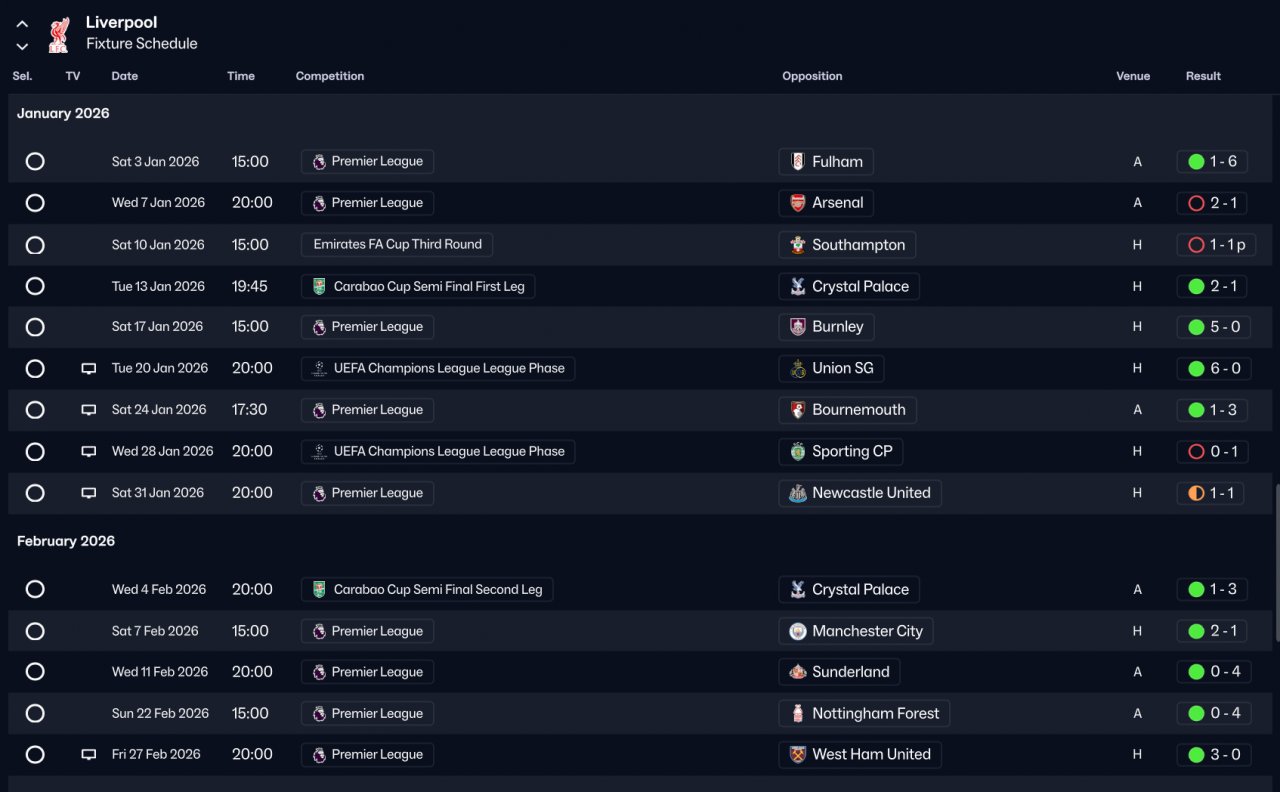
Task: Open Champions League League Phase on Sporting CP row
Action: (438, 452)
